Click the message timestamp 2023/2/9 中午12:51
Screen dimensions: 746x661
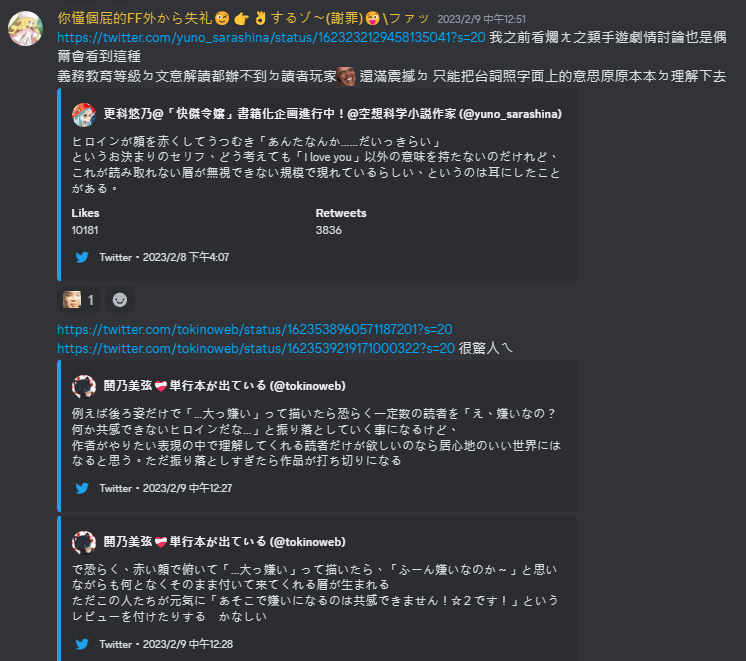[x=481, y=20]
